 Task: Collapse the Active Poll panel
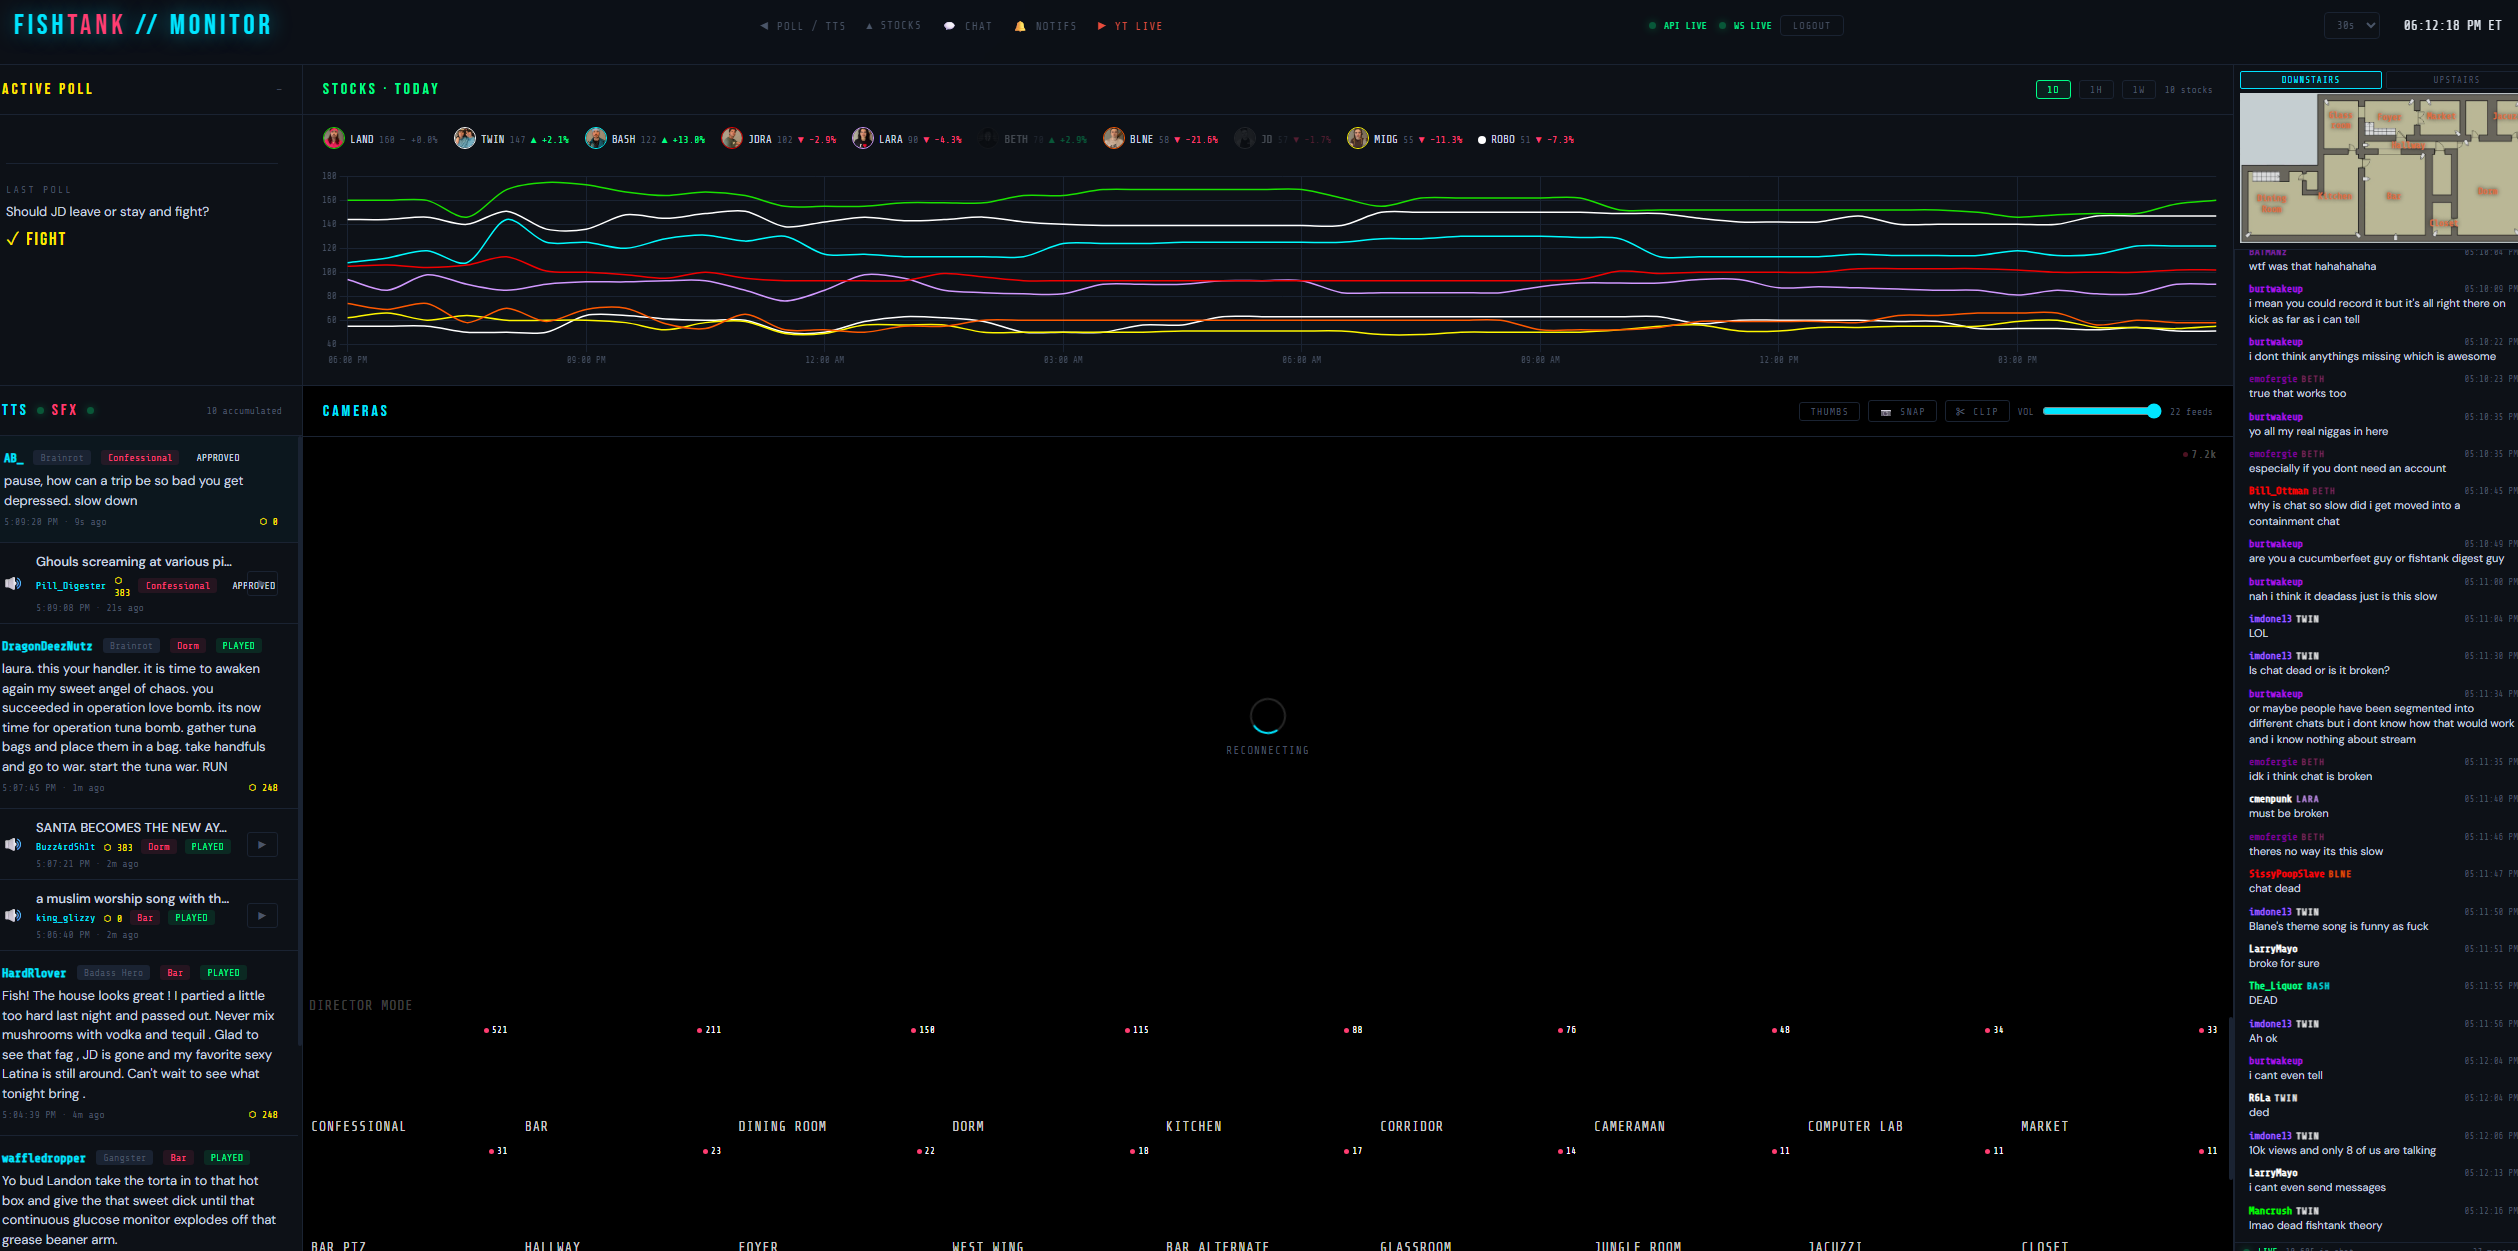[279, 89]
